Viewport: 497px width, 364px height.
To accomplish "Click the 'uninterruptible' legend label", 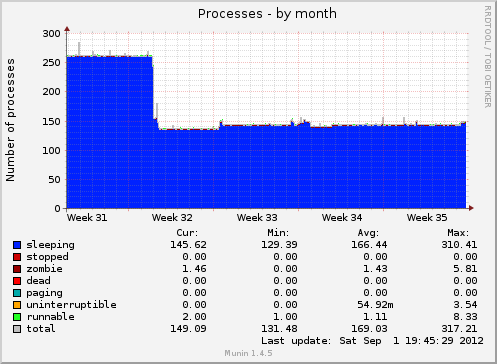I will click(x=71, y=305).
